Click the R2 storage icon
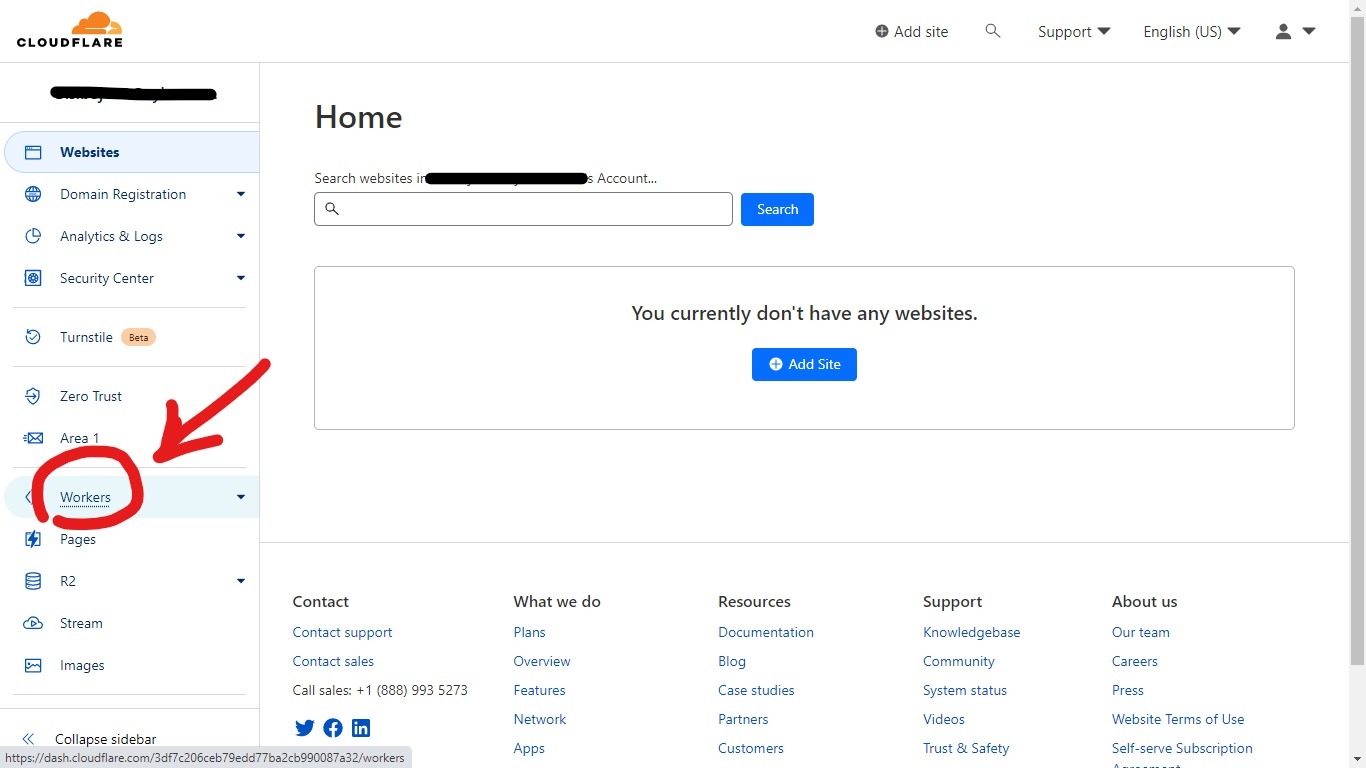1366x768 pixels. click(33, 581)
